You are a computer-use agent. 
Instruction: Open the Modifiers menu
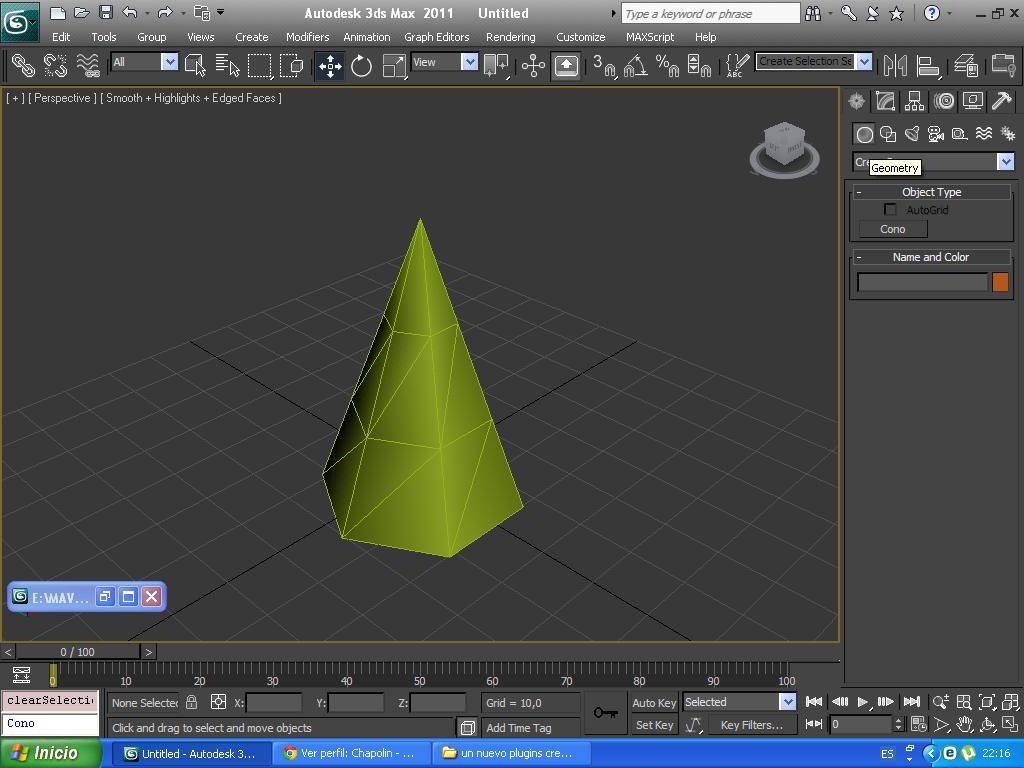(307, 37)
